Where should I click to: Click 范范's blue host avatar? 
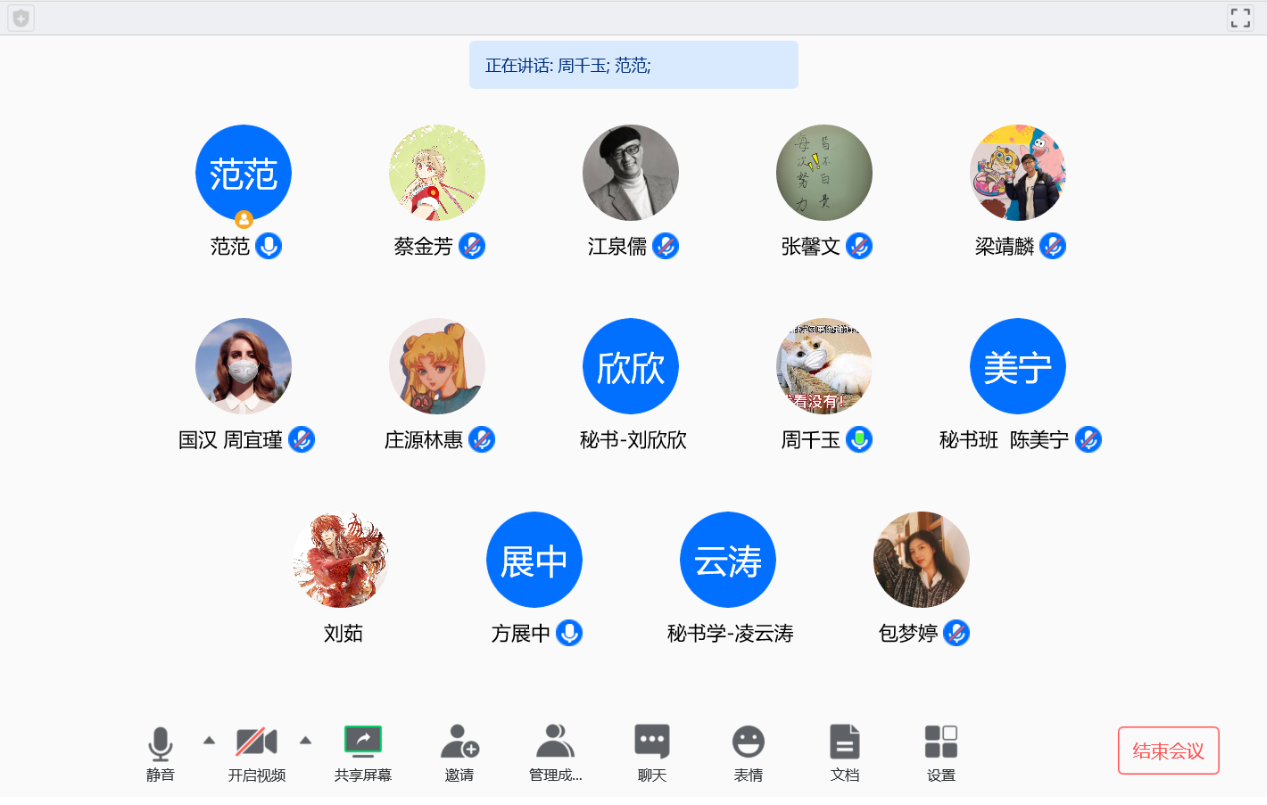point(243,172)
